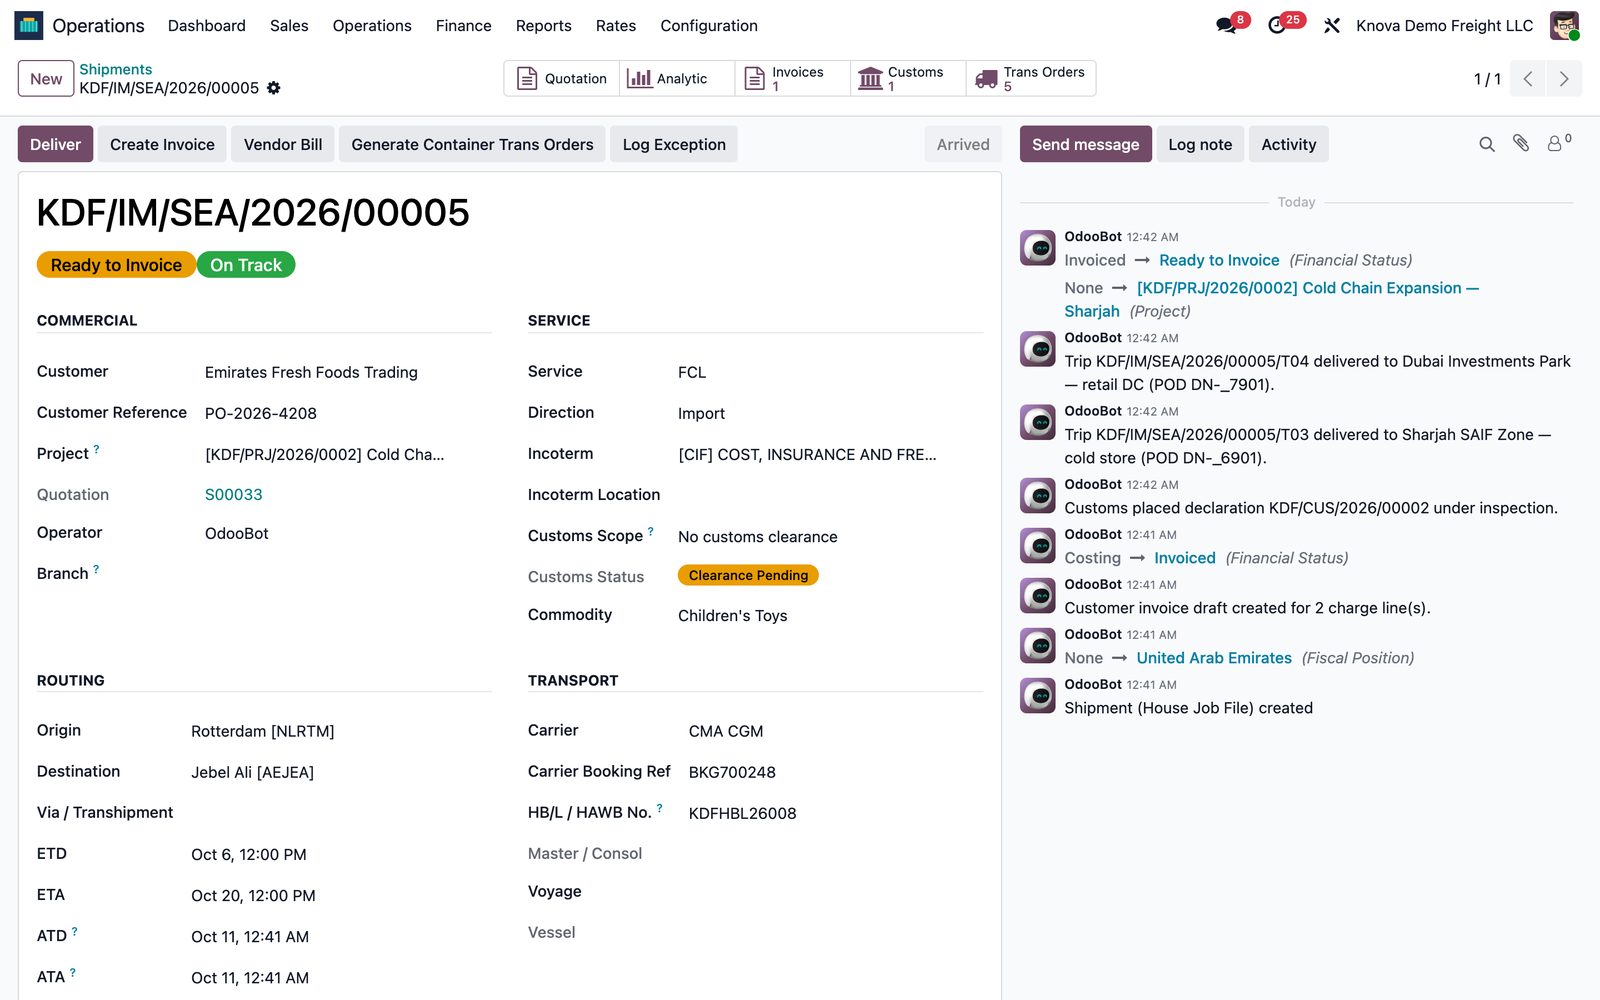Image resolution: width=1600 pixels, height=1000 pixels.
Task: Click the help mark beside ATD
Action: pos(74,932)
